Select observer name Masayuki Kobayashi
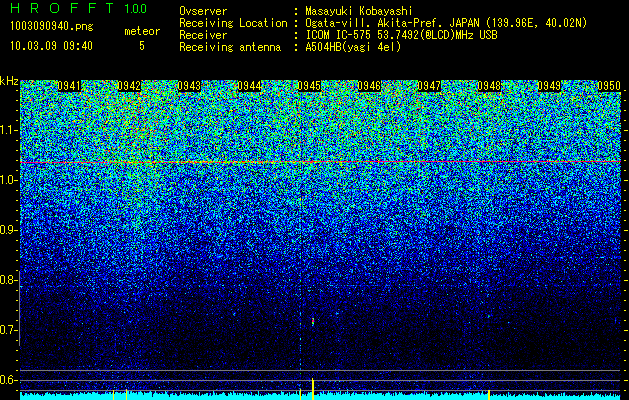The height and width of the screenshot is (400, 629). (359, 12)
